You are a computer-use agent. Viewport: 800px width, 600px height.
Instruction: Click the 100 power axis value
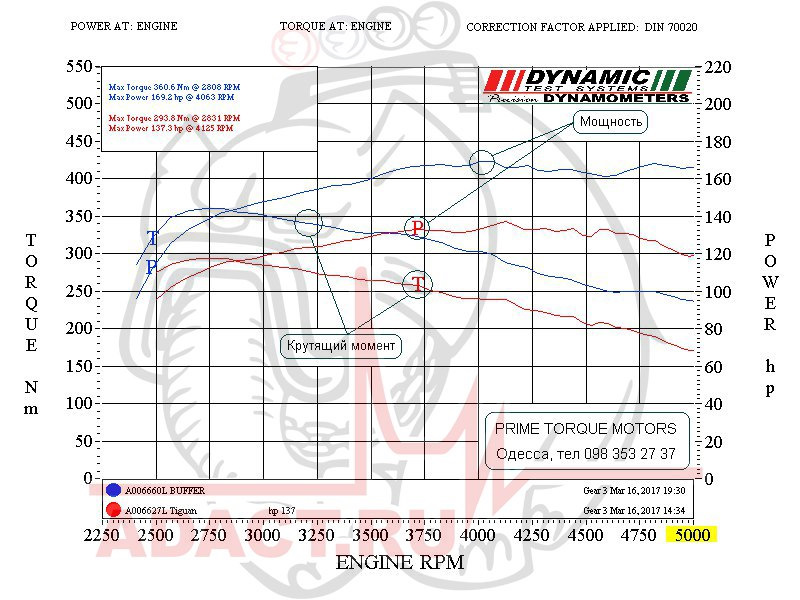pyautogui.click(x=718, y=292)
